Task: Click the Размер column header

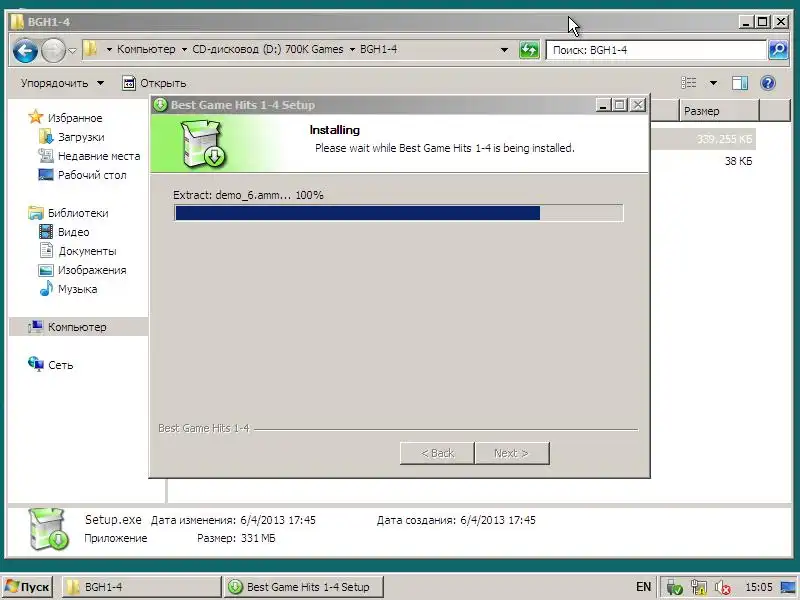Action: point(719,111)
